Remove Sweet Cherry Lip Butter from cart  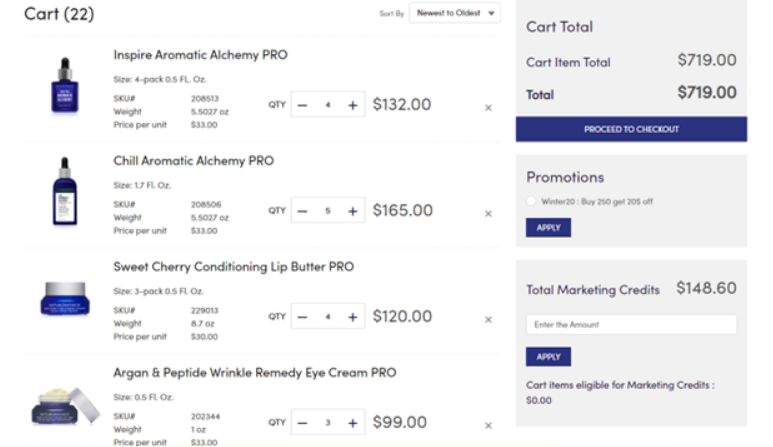(488, 319)
